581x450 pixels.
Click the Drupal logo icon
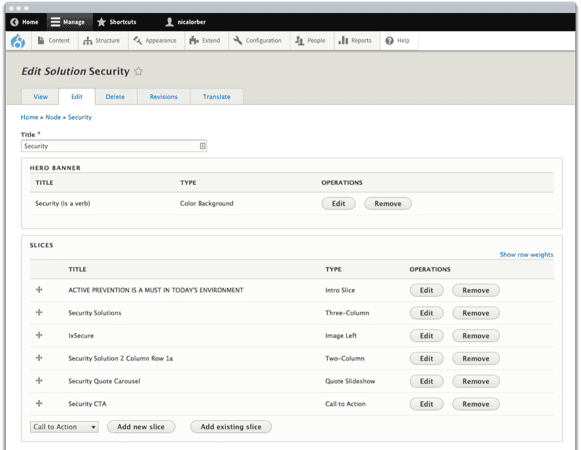[17, 41]
